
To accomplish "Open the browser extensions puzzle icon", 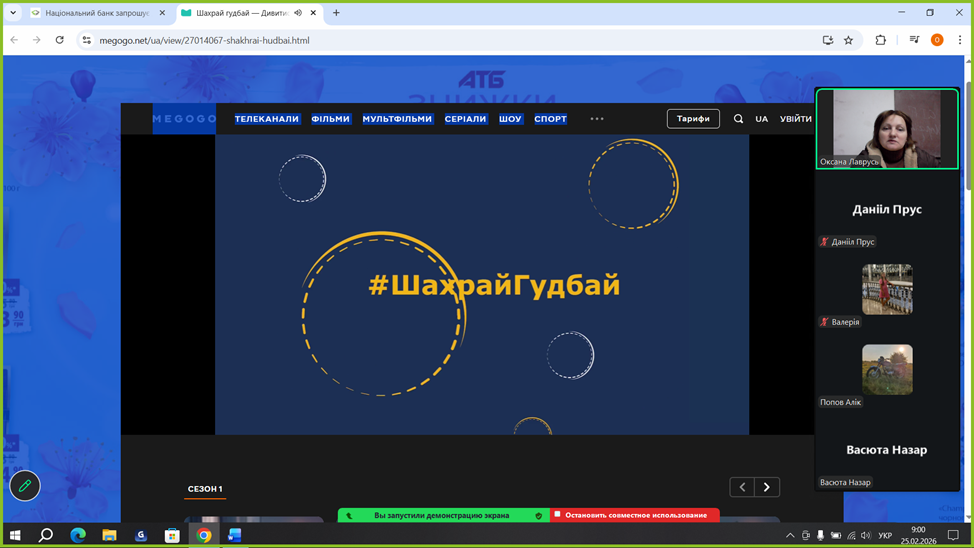I will click(880, 40).
